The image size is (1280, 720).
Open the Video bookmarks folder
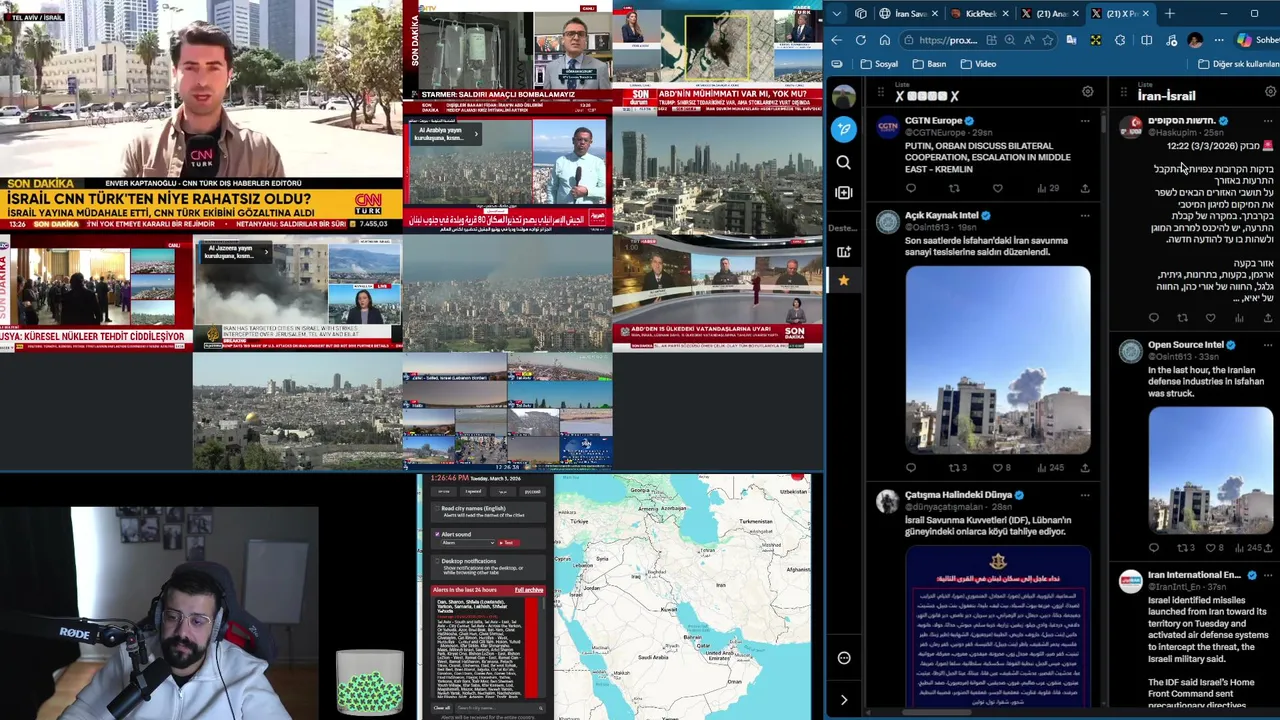[978, 64]
